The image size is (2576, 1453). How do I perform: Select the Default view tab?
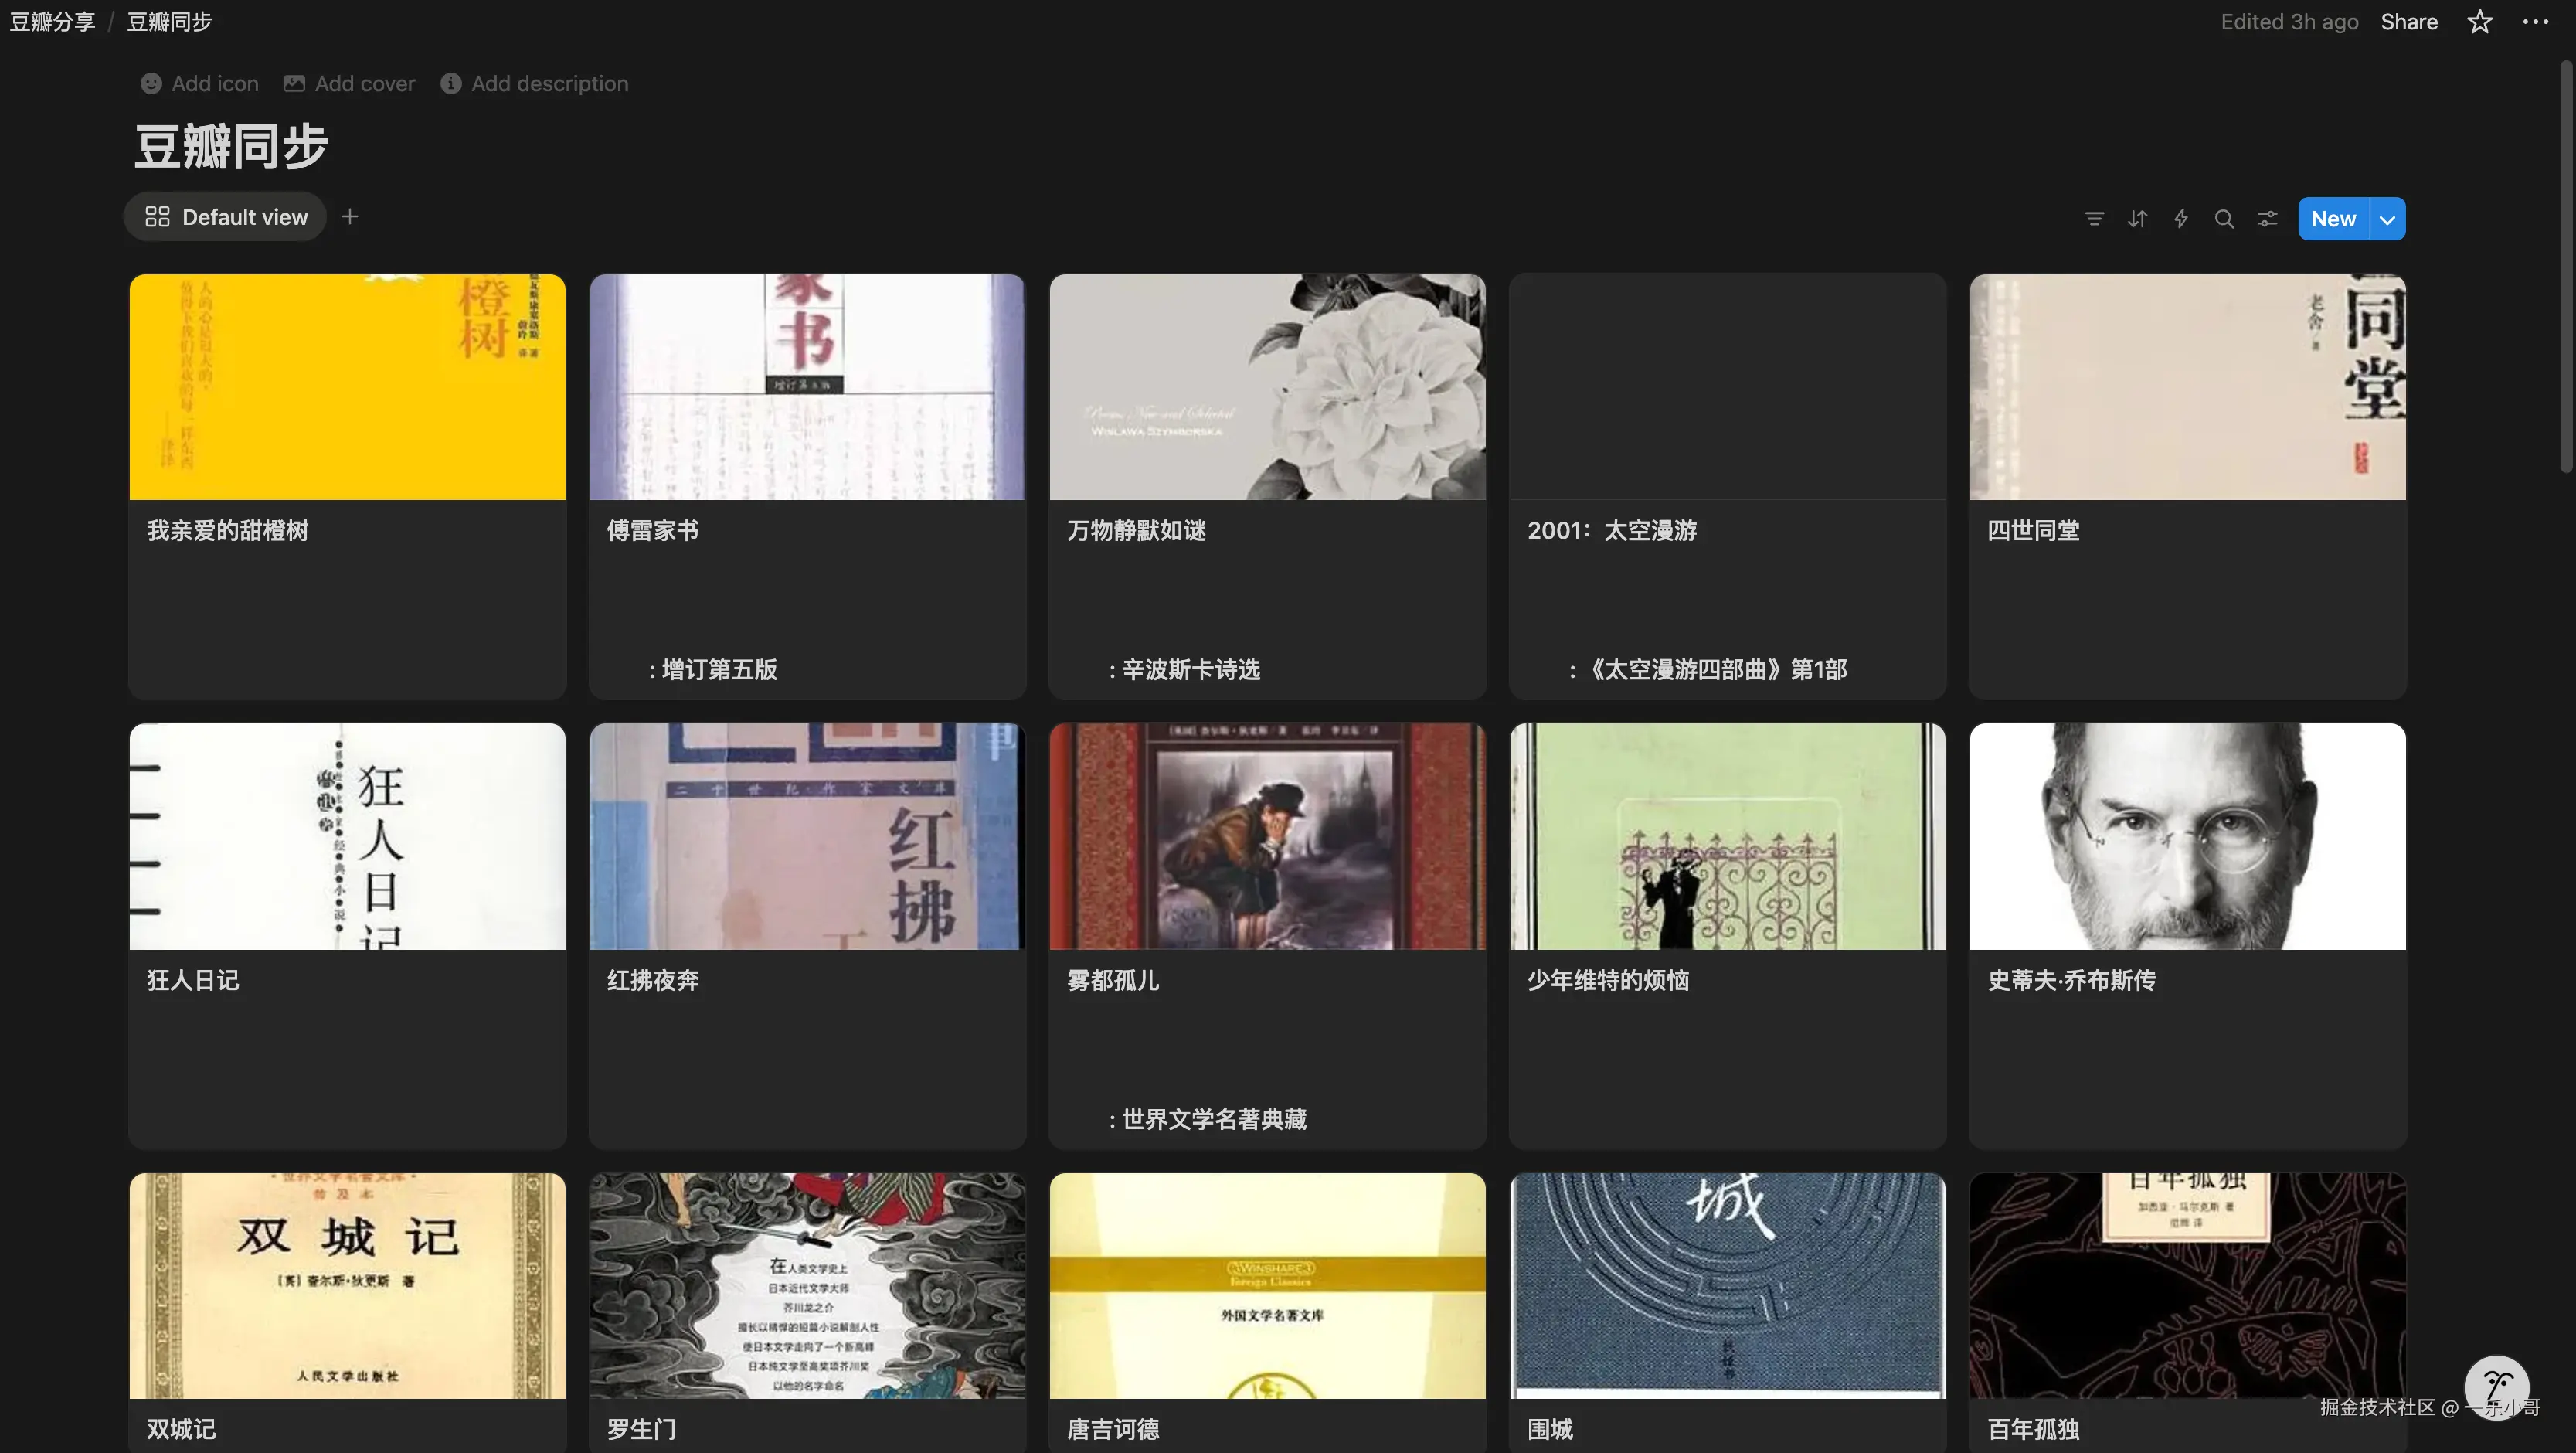pyautogui.click(x=226, y=217)
